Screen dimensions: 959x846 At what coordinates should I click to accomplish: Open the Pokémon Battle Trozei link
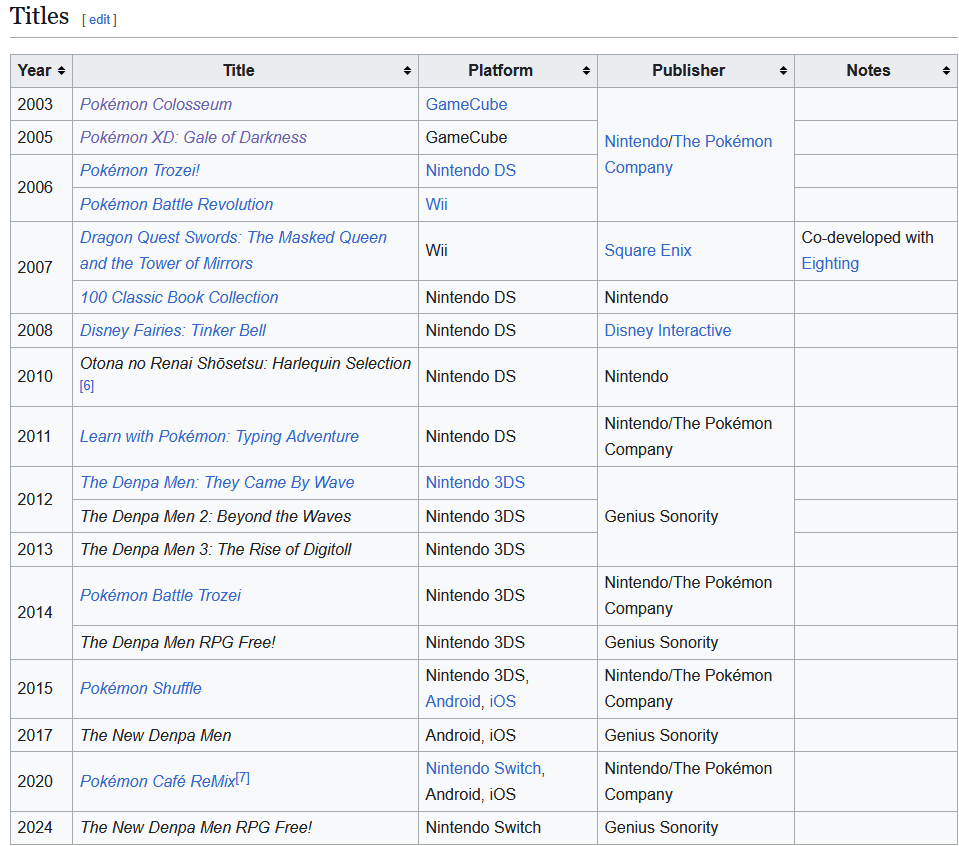[161, 596]
